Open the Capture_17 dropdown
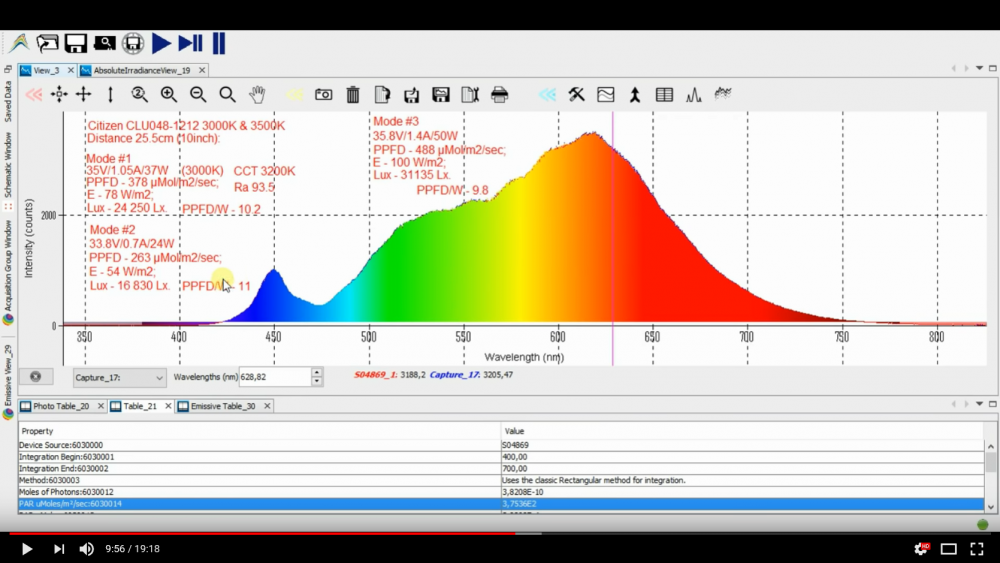Viewport: 1000px width, 563px height. 119,377
